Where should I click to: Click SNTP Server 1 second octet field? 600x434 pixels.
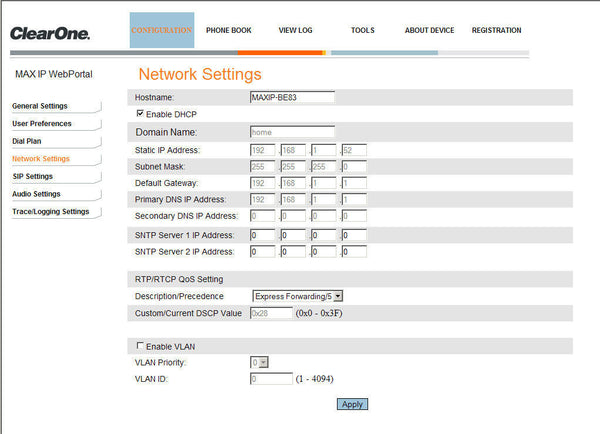(293, 235)
